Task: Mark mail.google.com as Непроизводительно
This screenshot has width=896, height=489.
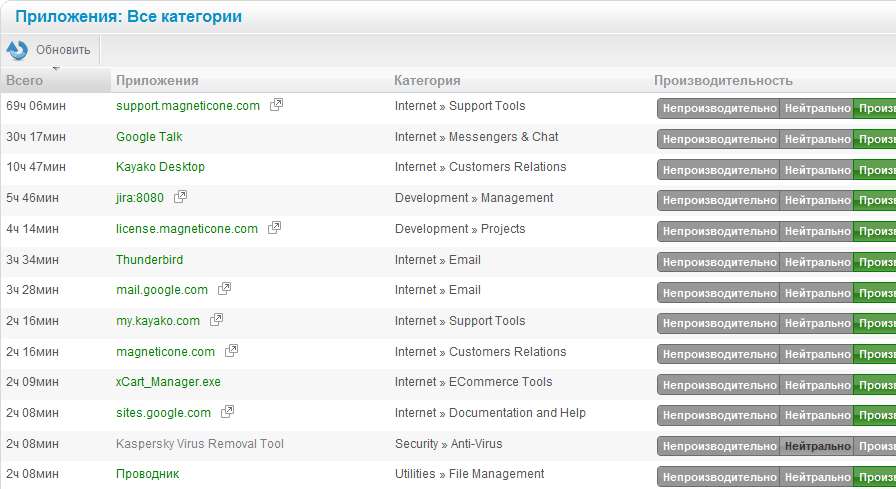Action: 719,293
